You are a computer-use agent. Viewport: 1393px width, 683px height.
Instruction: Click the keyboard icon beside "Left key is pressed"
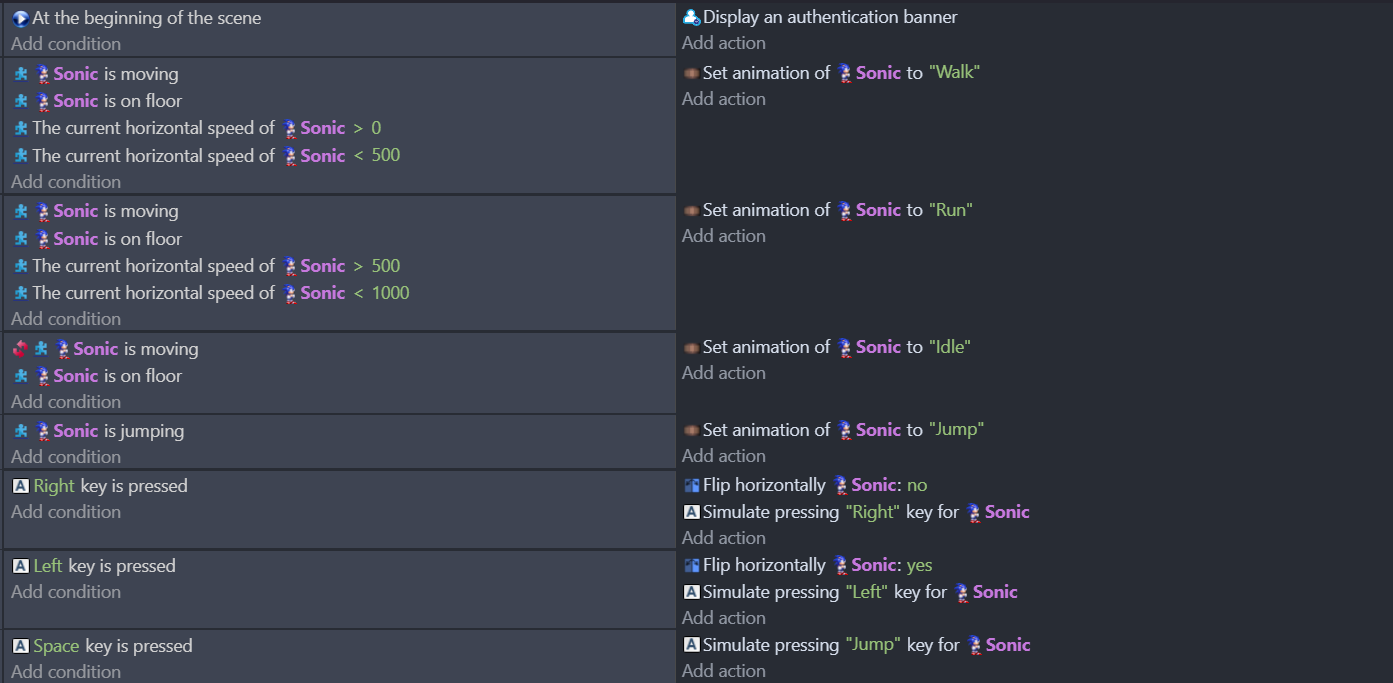[x=20, y=566]
